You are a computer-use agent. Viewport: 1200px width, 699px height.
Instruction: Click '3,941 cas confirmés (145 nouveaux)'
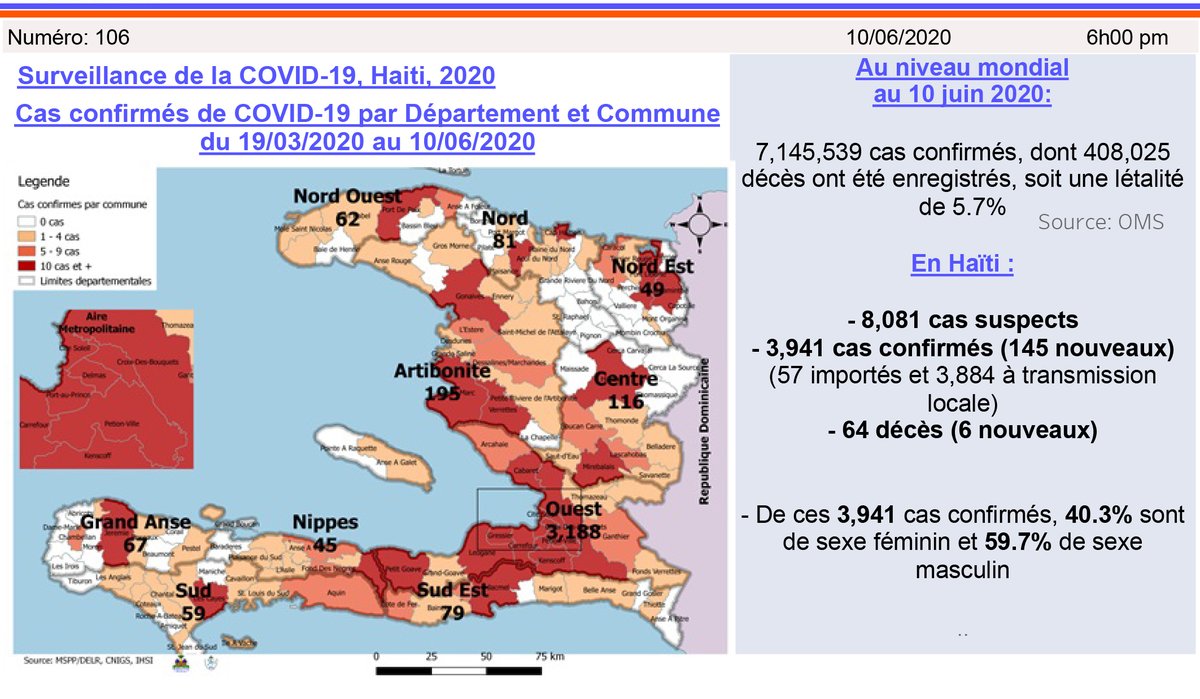(x=962, y=349)
